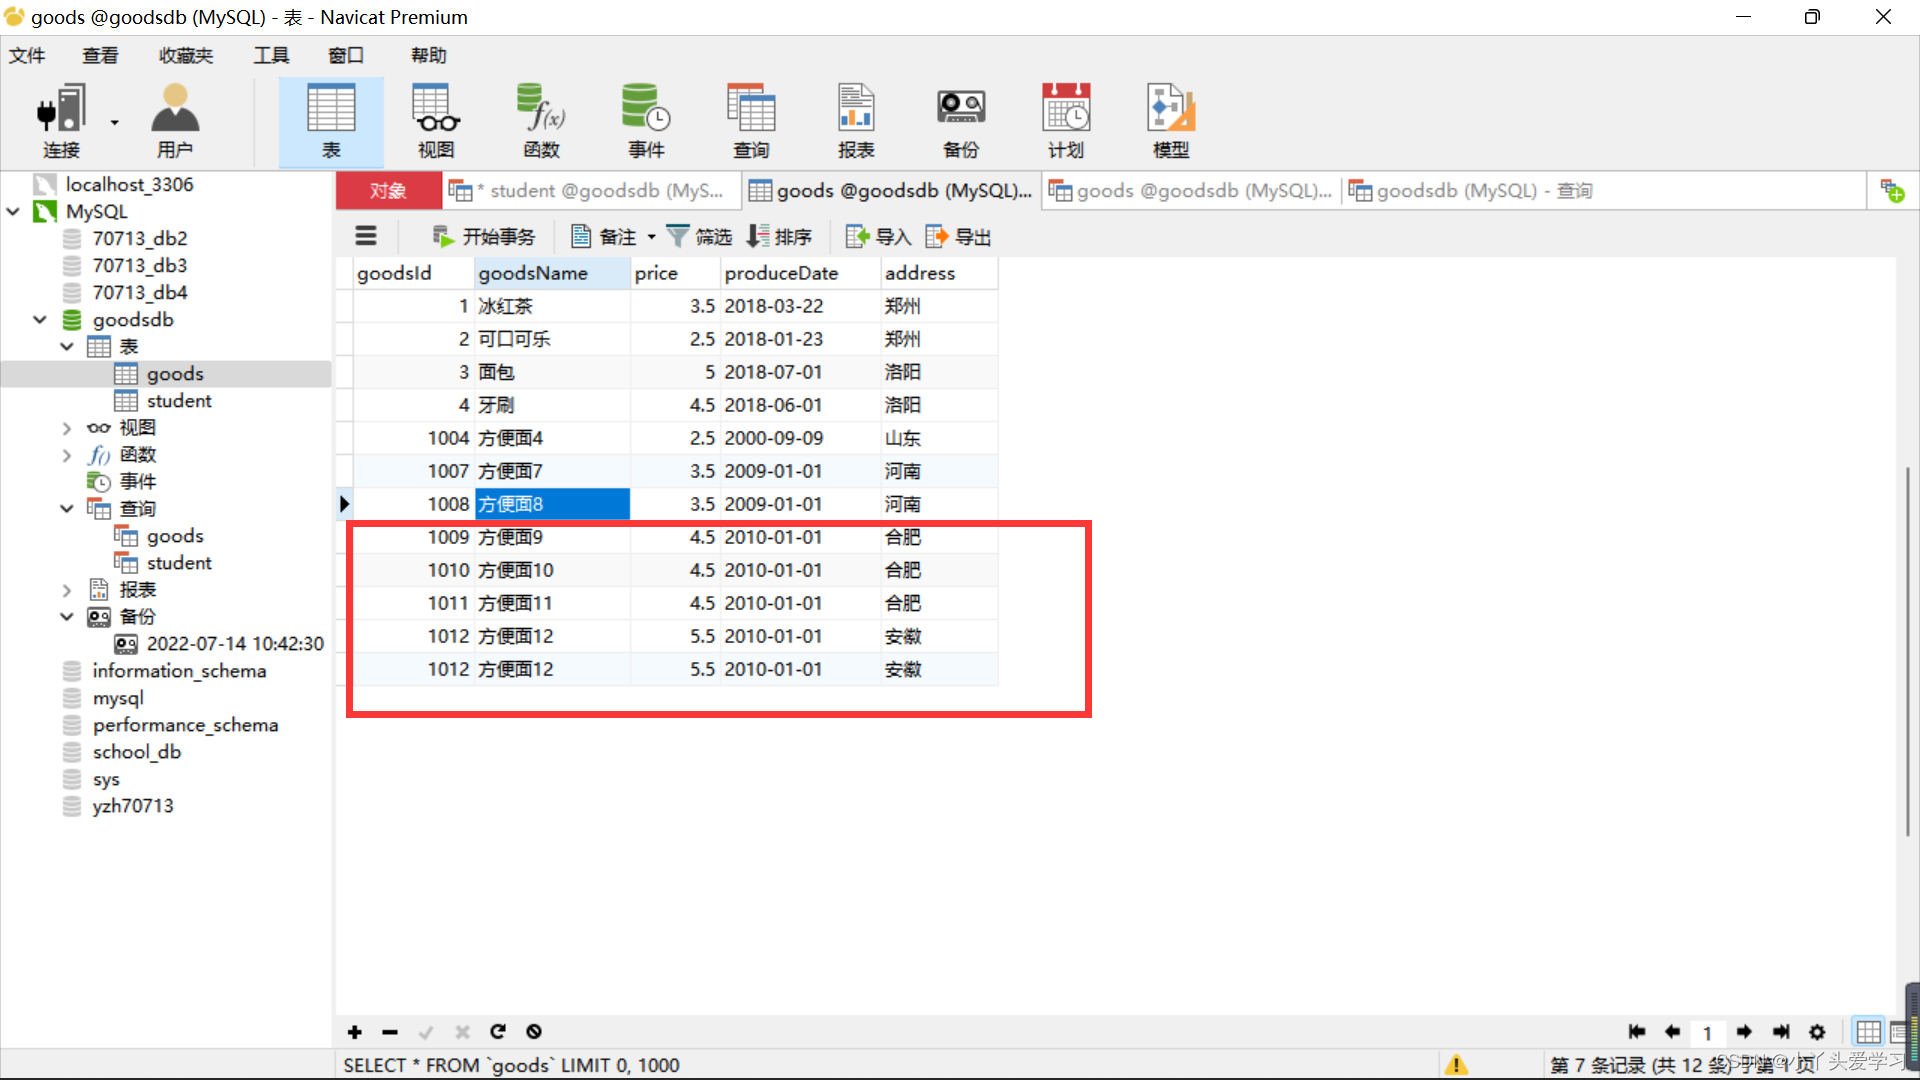
Task: Select the 冰红茶 goodsName cell
Action: point(552,306)
